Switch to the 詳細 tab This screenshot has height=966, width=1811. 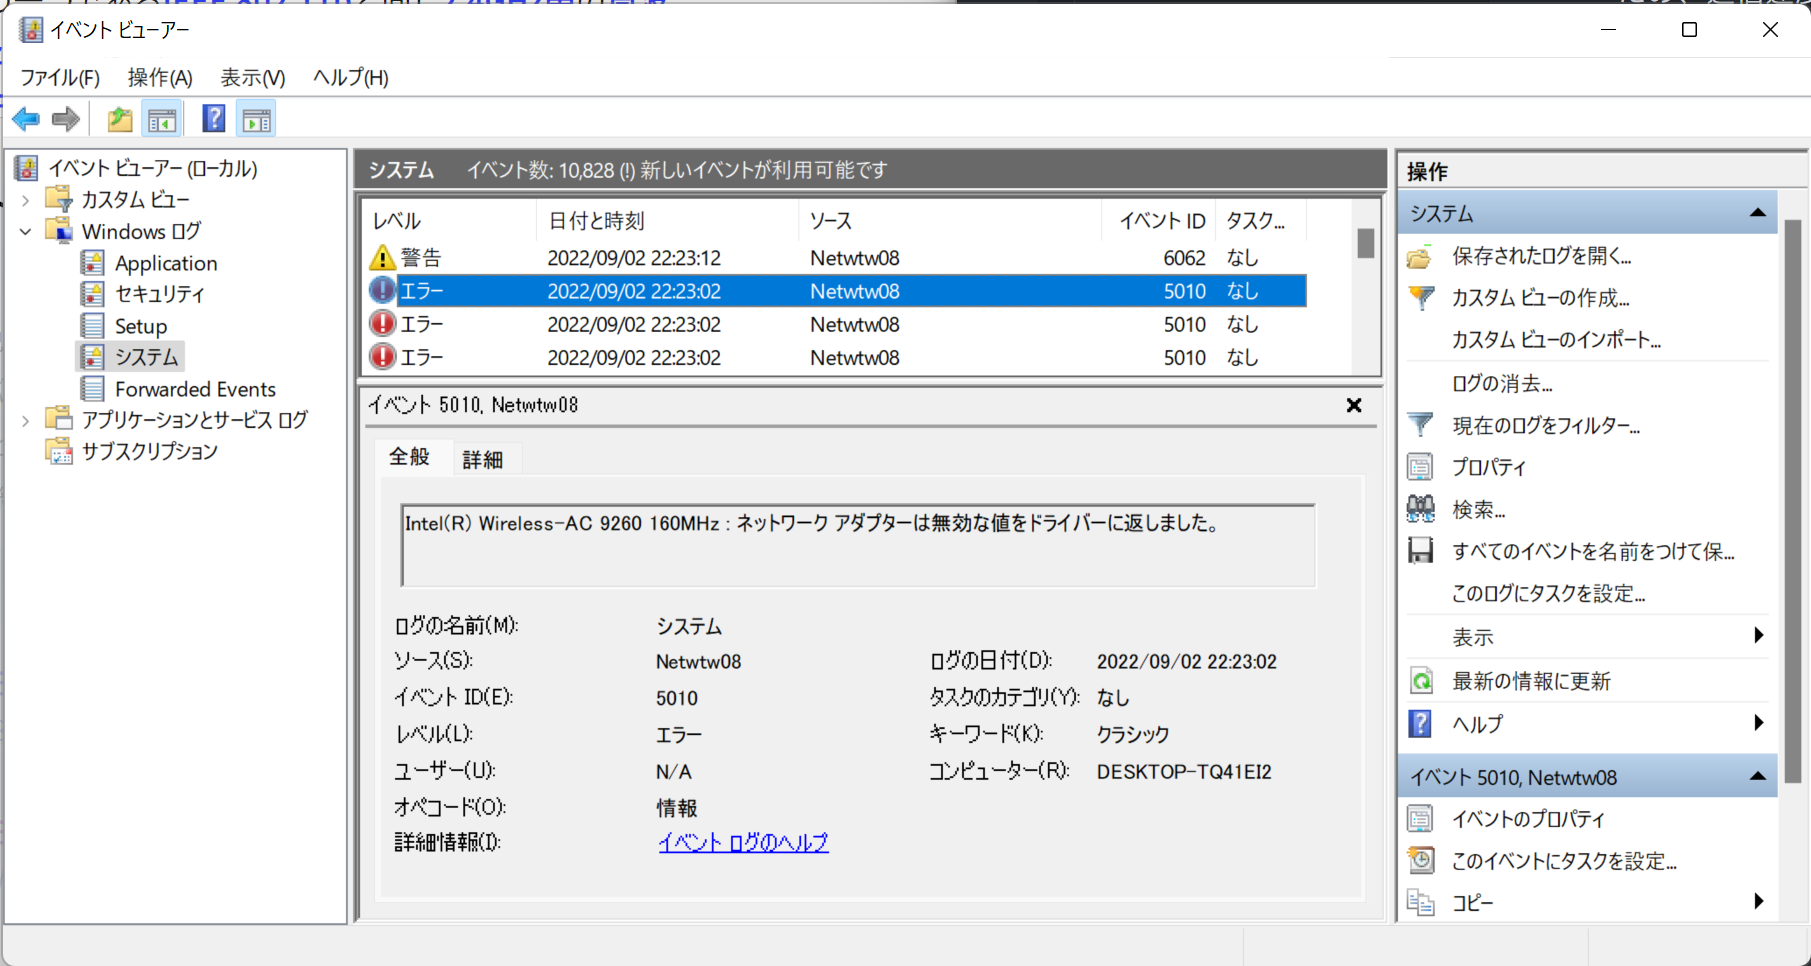tap(483, 459)
